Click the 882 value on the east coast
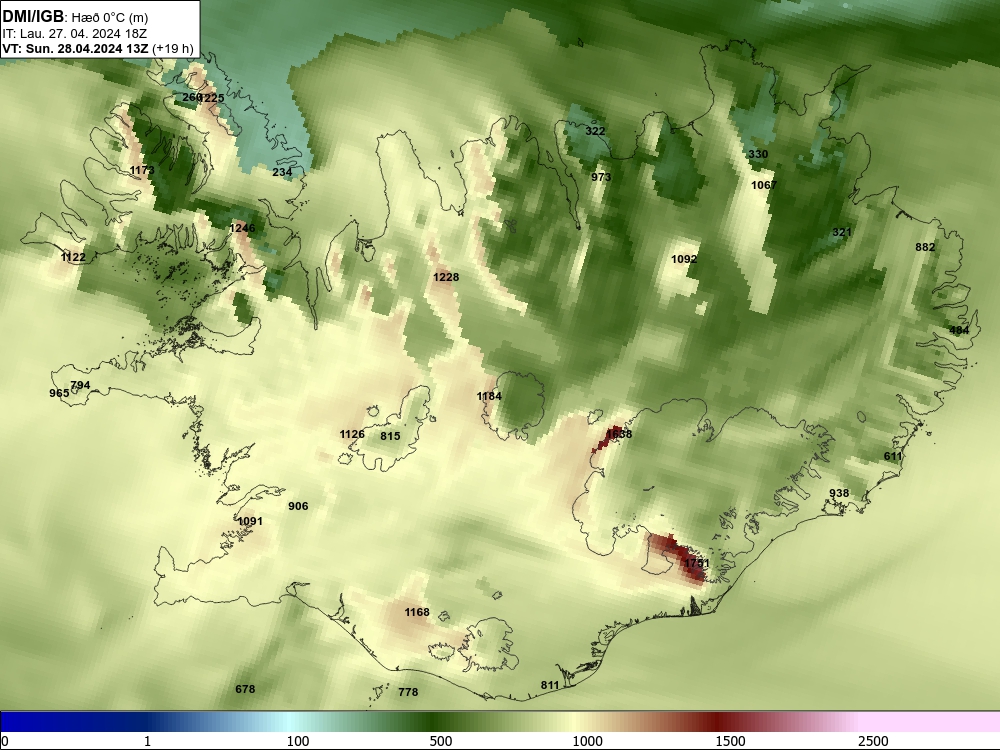Image resolution: width=1000 pixels, height=750 pixels. coord(925,247)
